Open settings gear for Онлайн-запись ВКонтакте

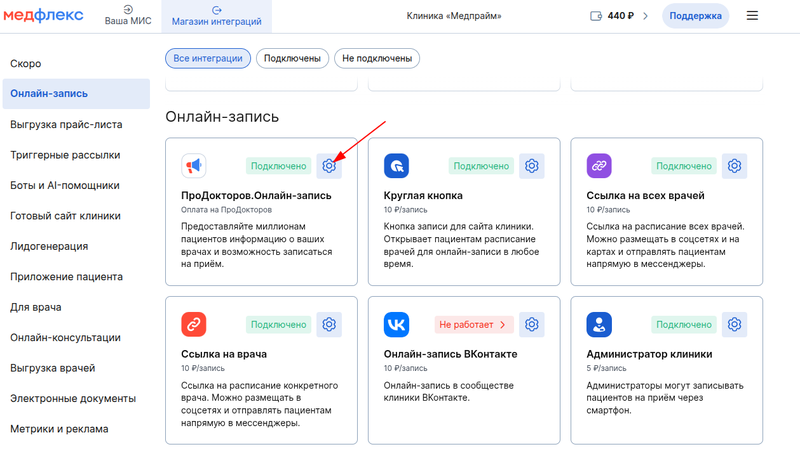532,324
